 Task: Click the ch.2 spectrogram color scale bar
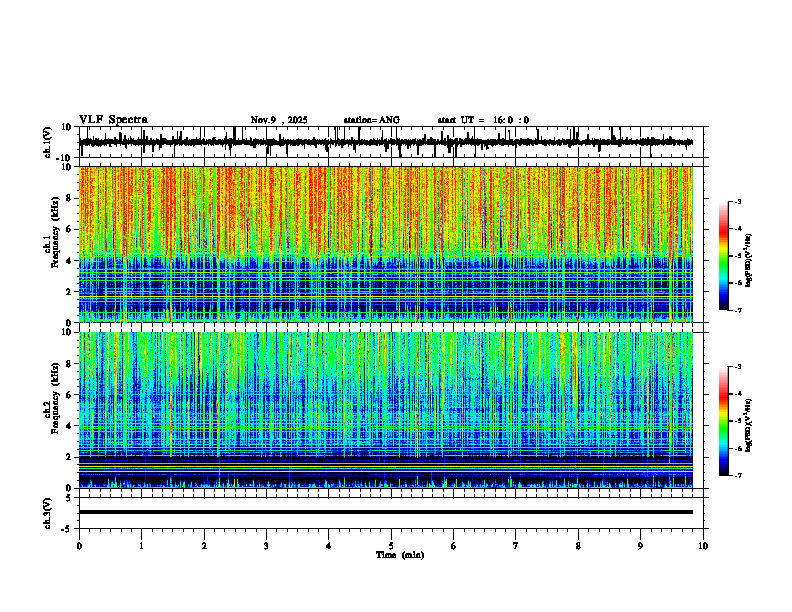(723, 421)
